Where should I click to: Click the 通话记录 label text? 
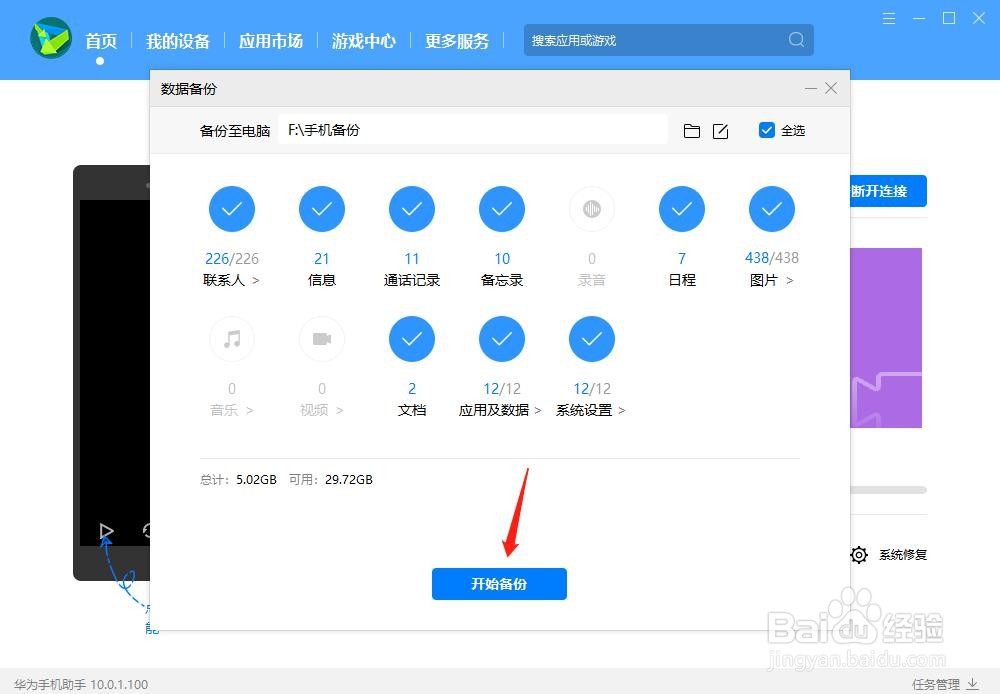point(412,280)
